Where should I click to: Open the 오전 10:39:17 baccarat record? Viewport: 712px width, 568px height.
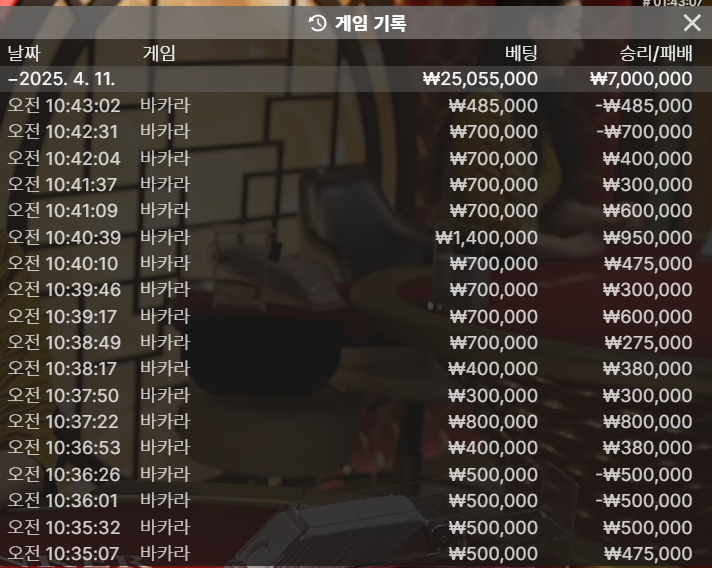click(356, 316)
